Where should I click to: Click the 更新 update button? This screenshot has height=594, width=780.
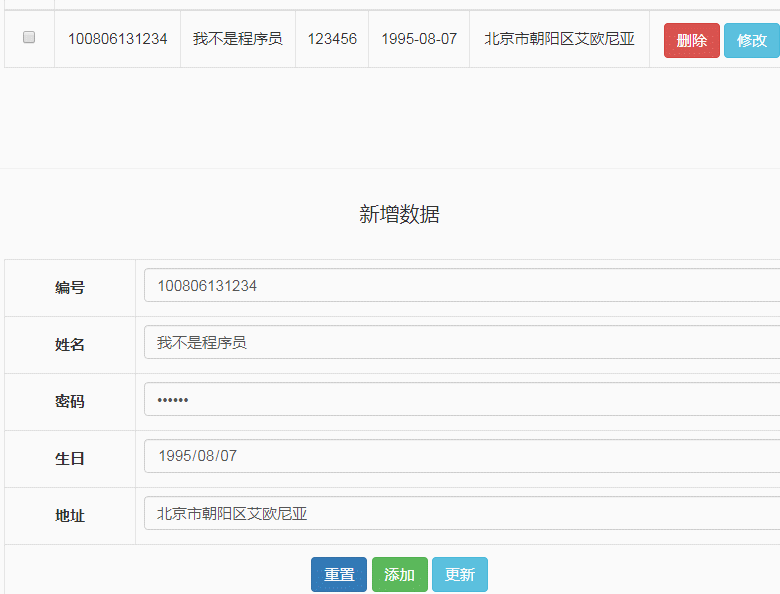point(460,575)
